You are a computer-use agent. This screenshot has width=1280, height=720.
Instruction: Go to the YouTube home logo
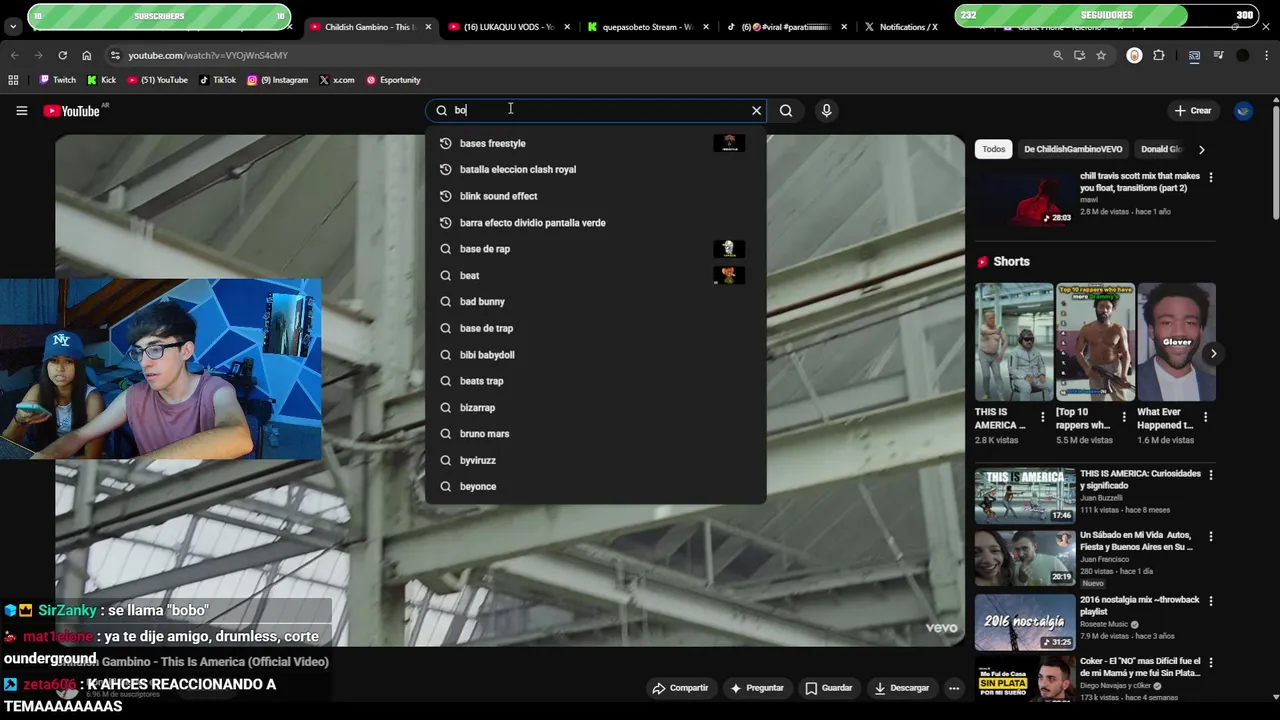coord(72,111)
